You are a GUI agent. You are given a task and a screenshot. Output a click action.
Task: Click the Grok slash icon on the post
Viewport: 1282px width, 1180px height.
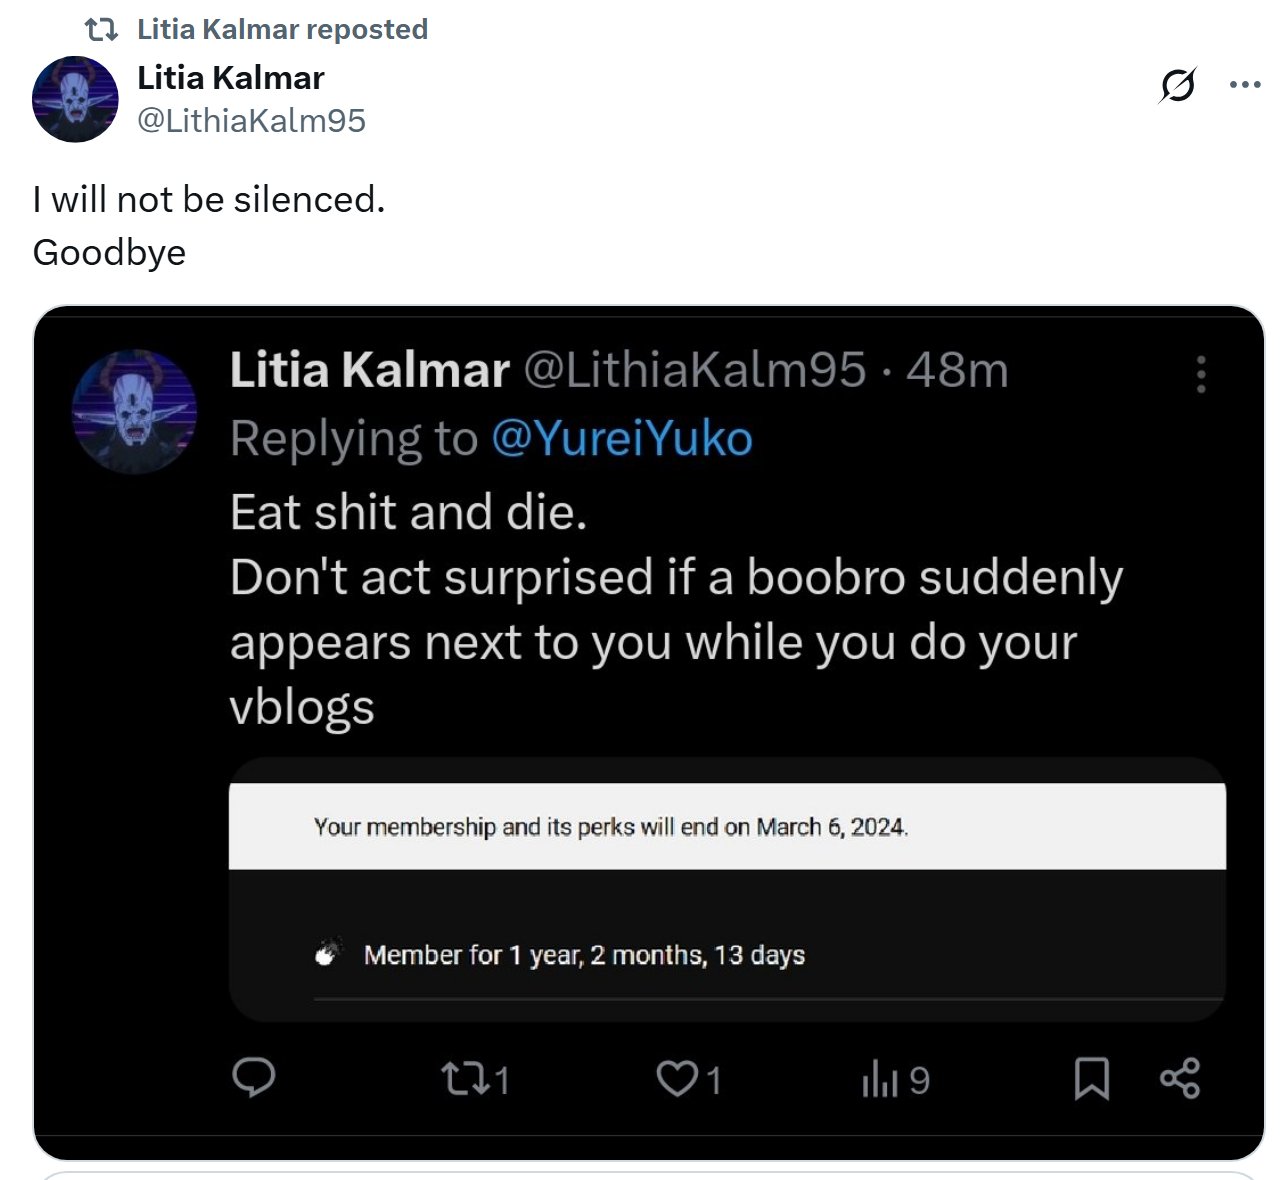(1177, 86)
